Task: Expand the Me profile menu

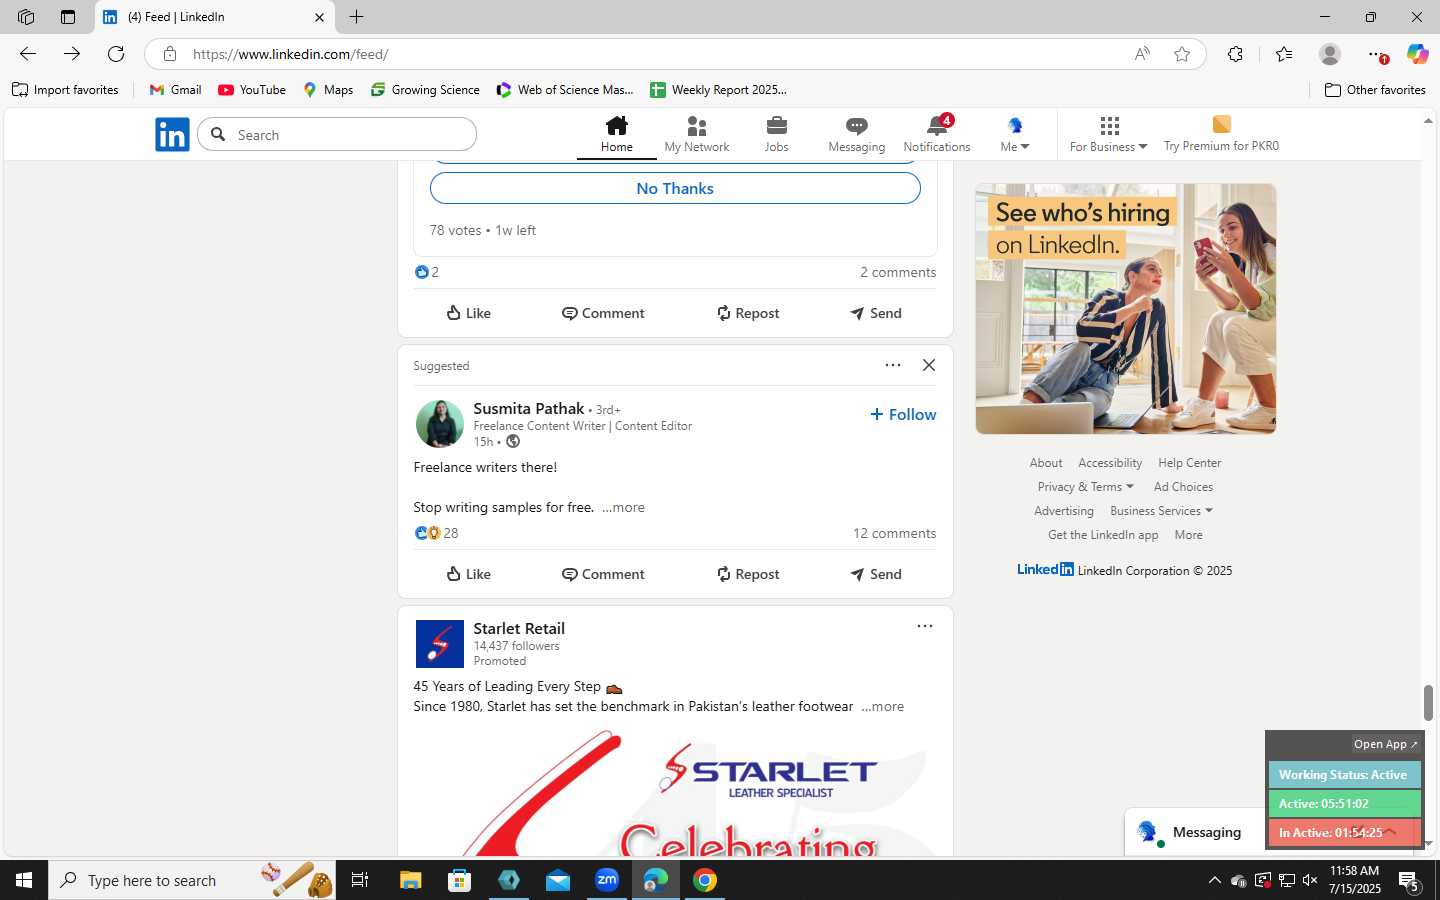Action: (1015, 135)
